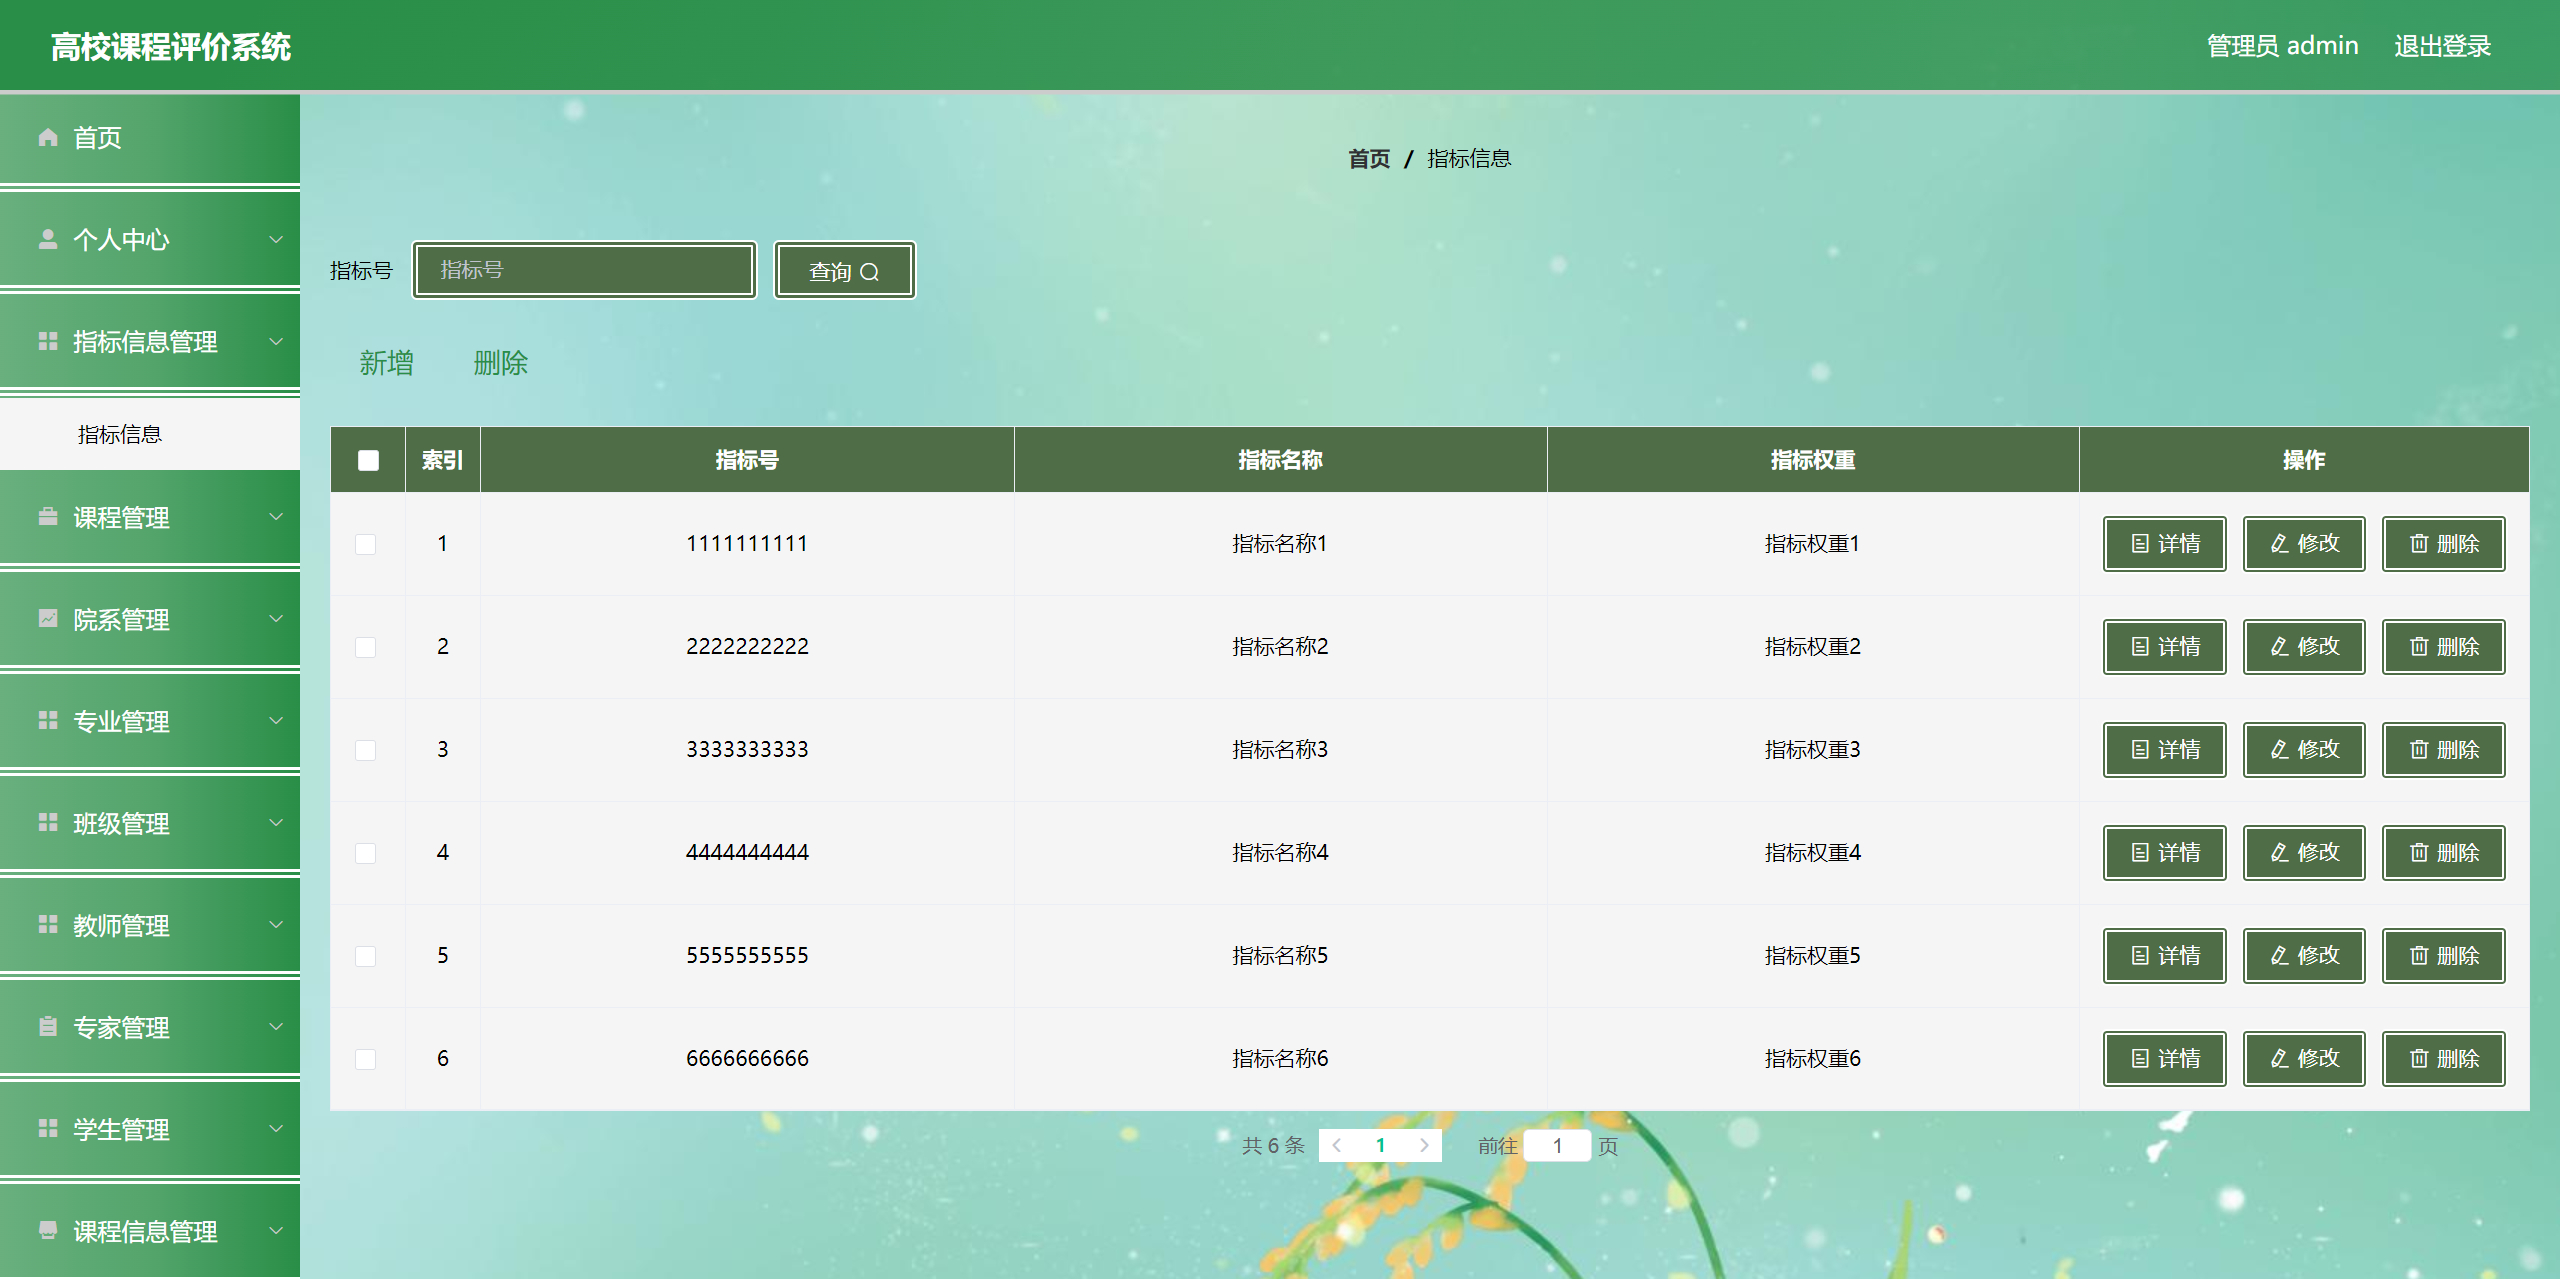Open the 指标信息 submenu item
2560x1279 pixels.
pyautogui.click(x=120, y=434)
